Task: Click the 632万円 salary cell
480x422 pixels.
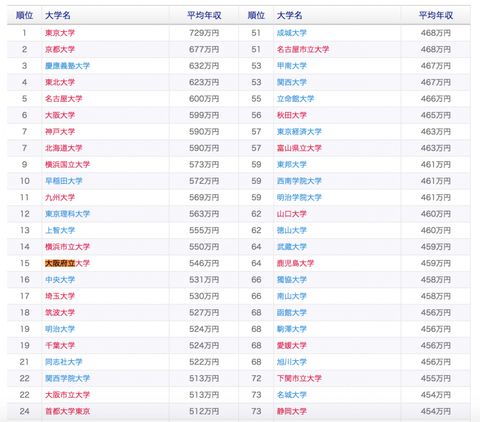Action: pyautogui.click(x=204, y=66)
